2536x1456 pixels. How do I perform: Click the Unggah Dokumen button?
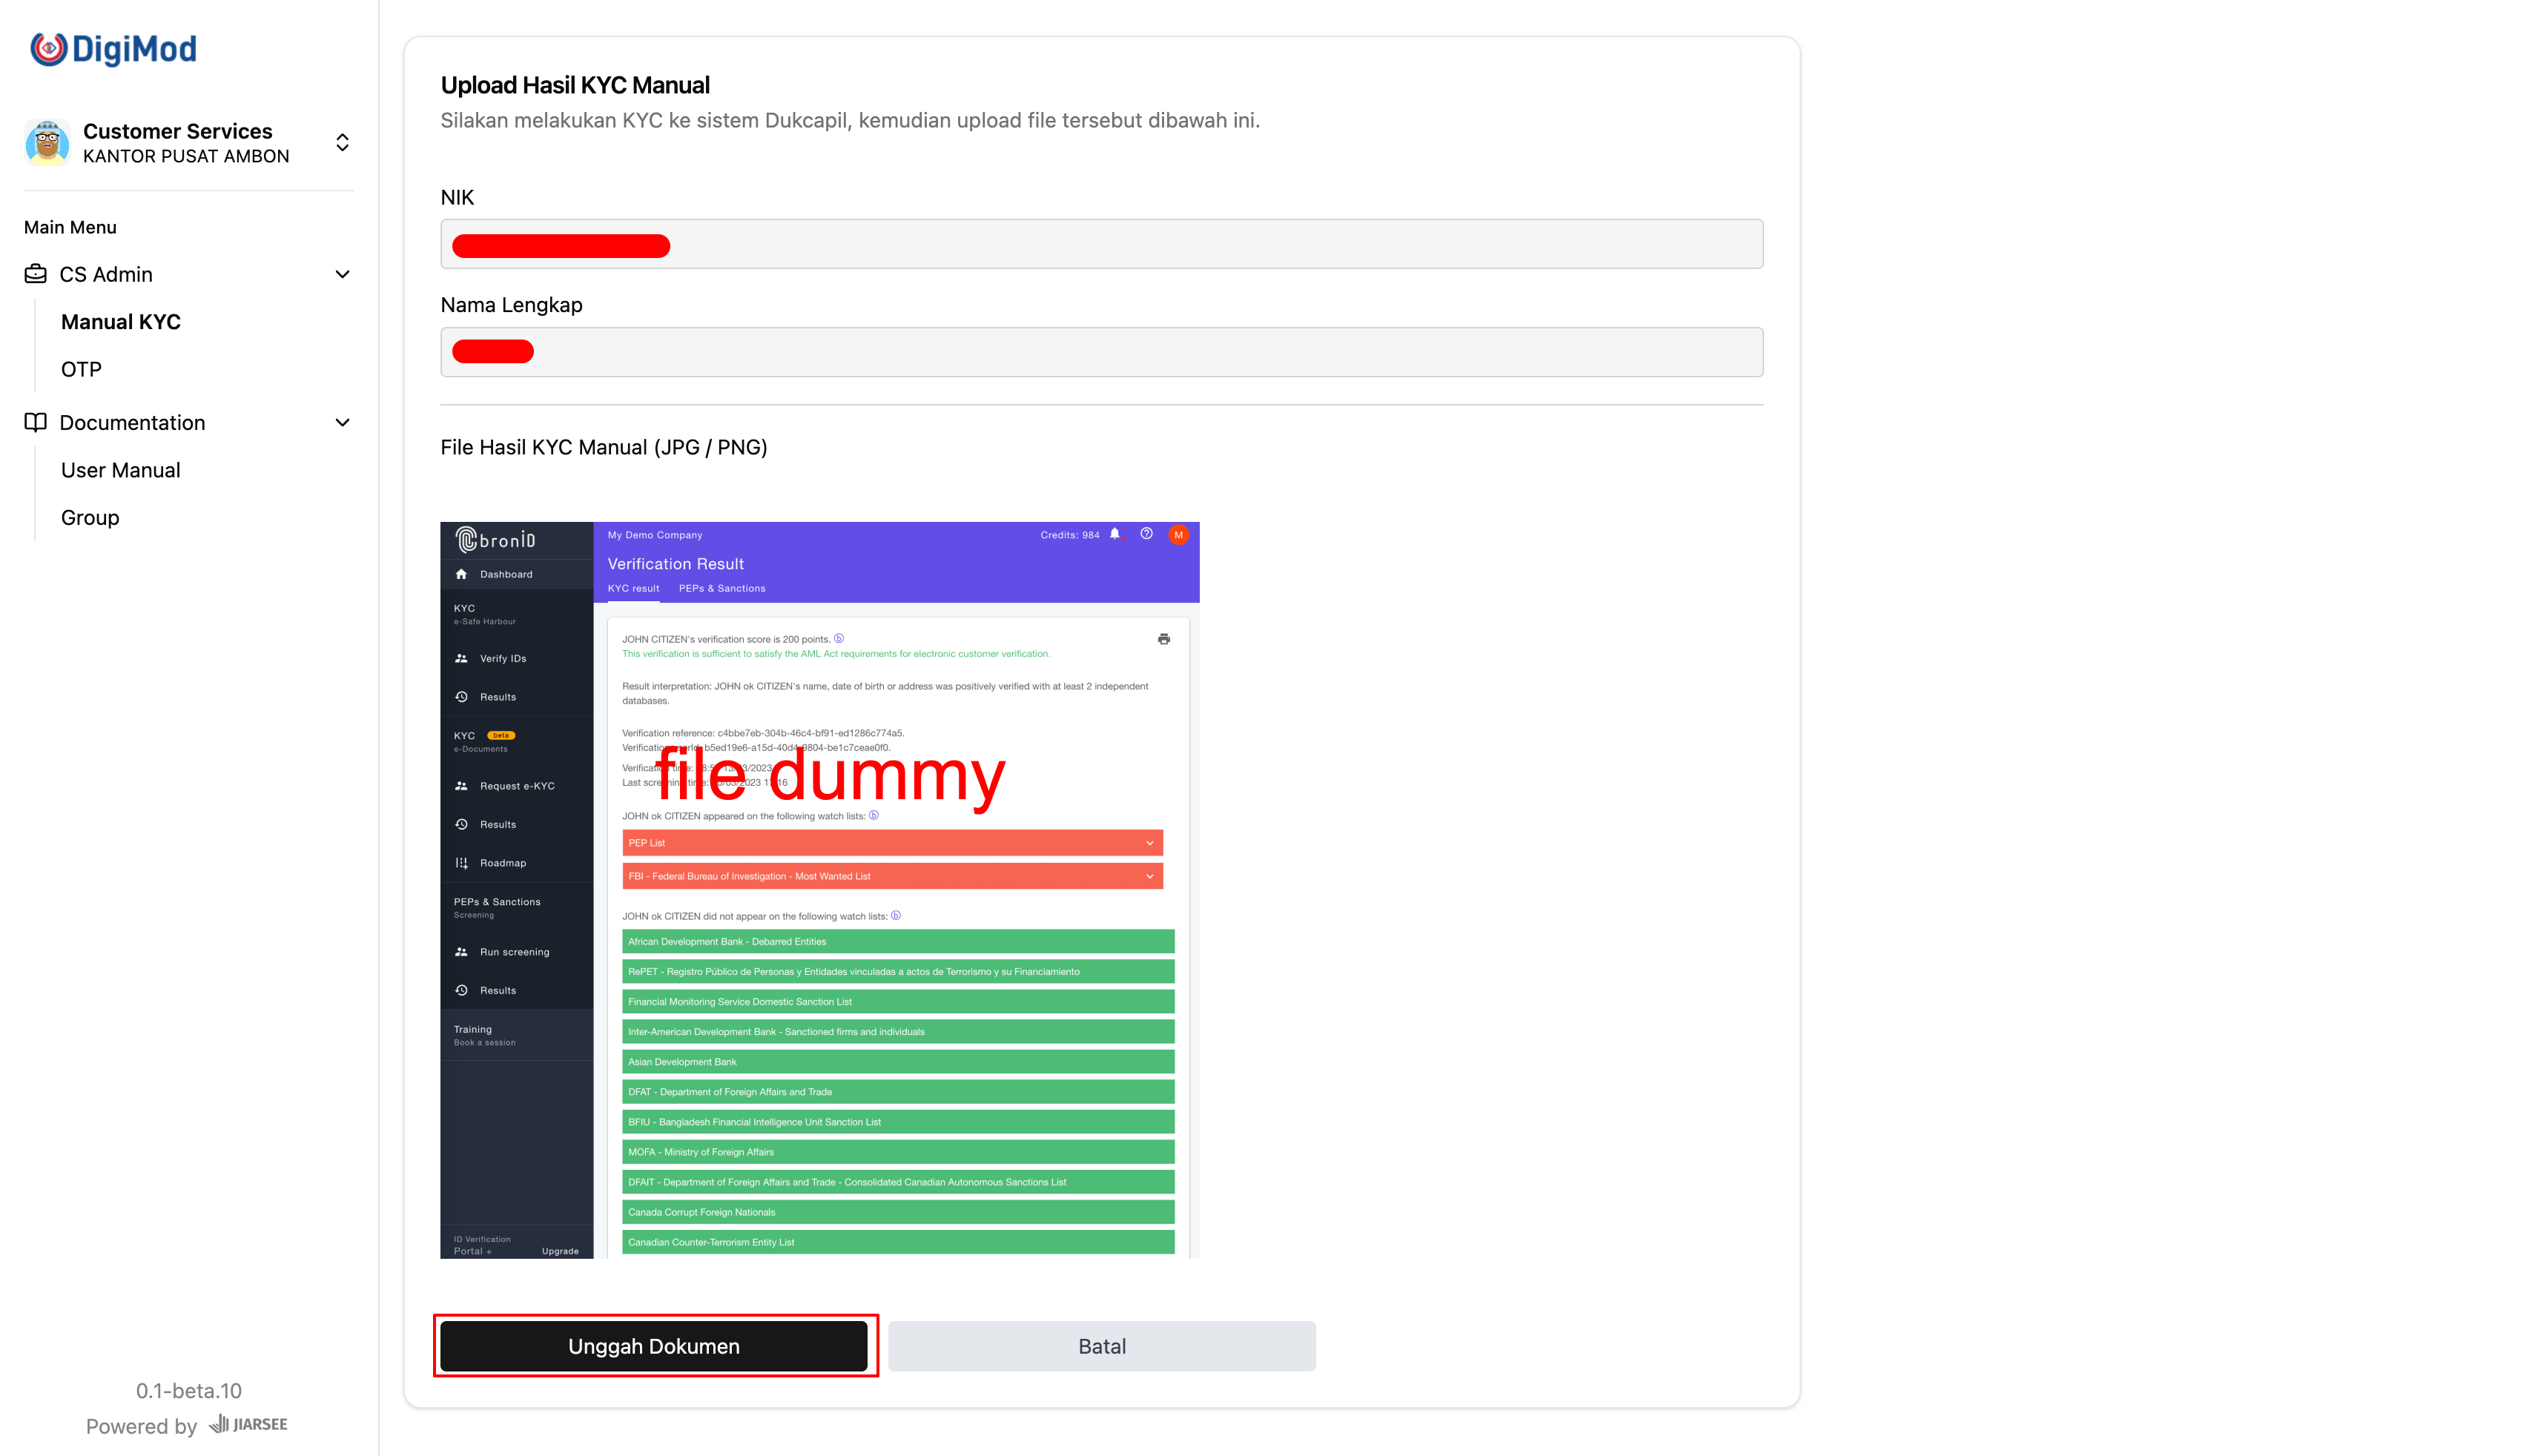(654, 1345)
